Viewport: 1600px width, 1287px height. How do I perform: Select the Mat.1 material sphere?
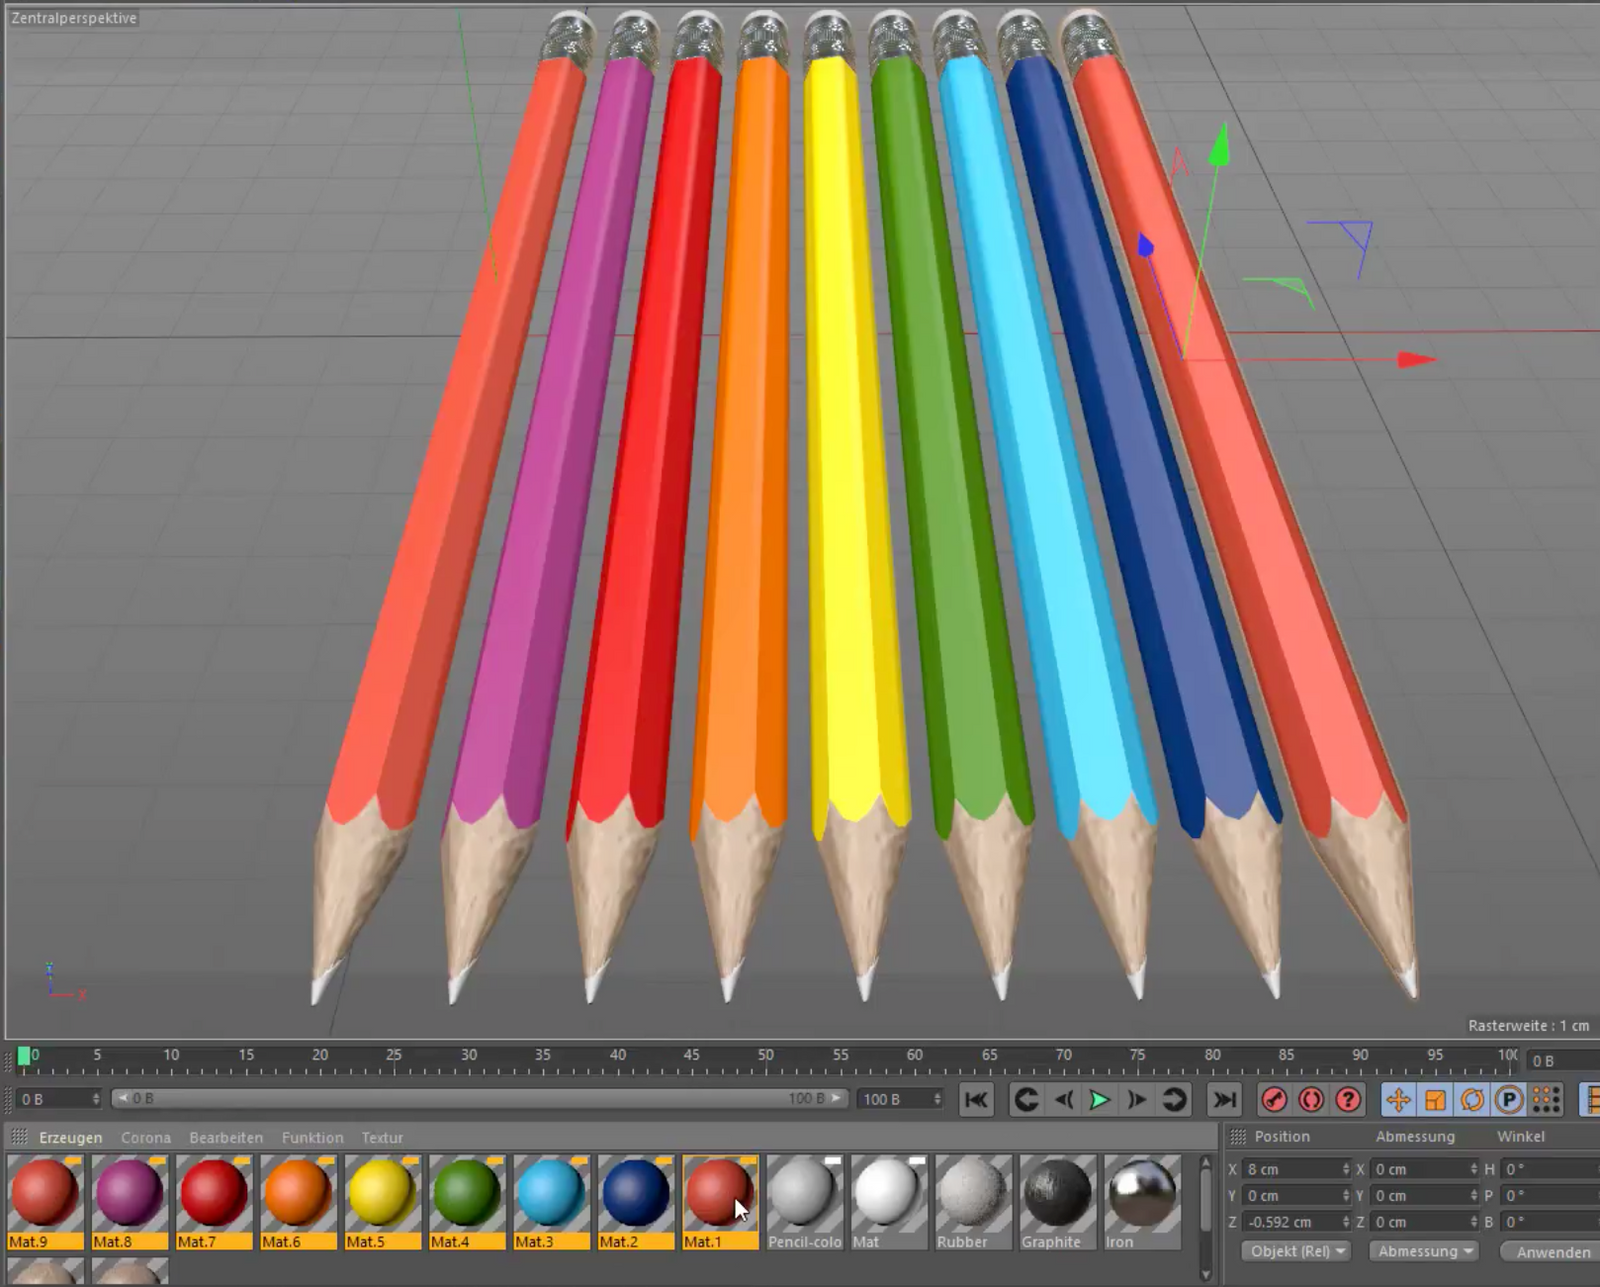(721, 1202)
